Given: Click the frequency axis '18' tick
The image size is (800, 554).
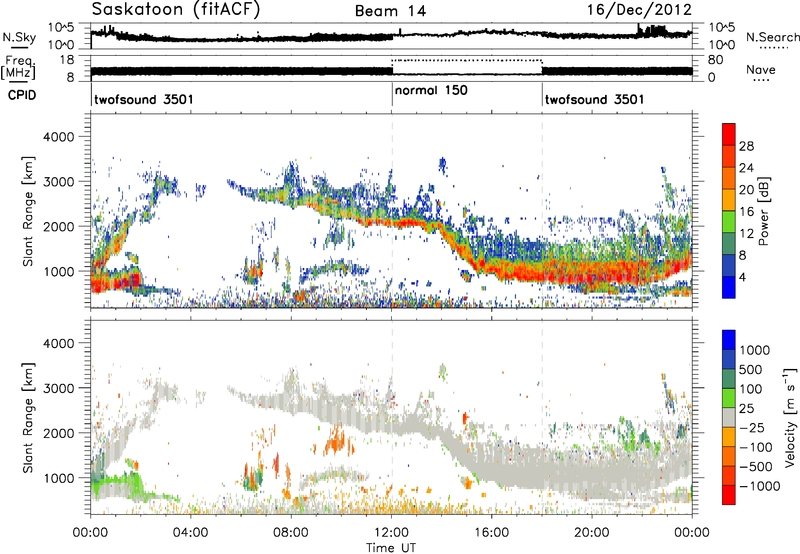Looking at the screenshot, I should (x=66, y=60).
